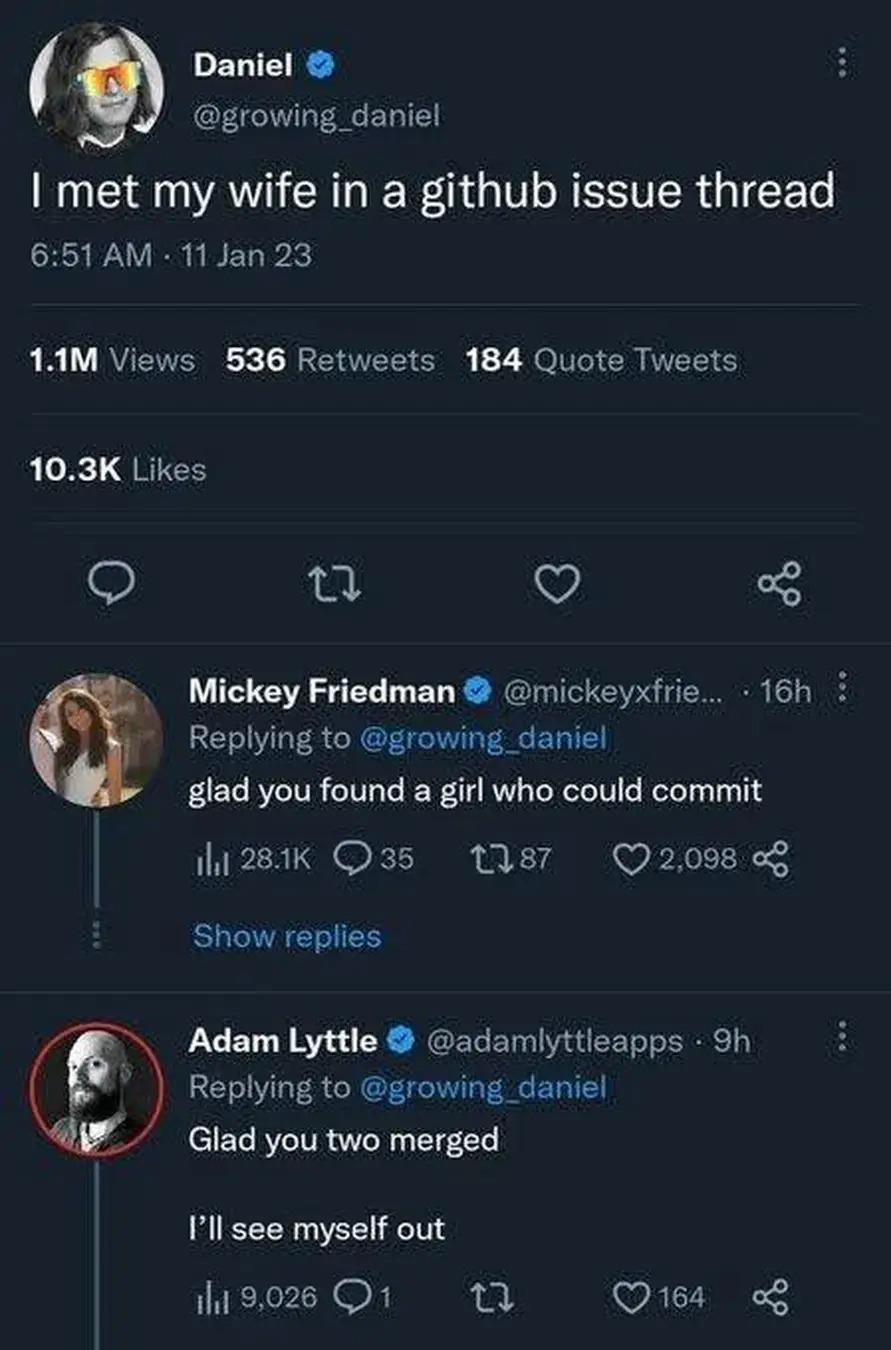
Task: Share Daniel's main tweet
Action: (779, 584)
